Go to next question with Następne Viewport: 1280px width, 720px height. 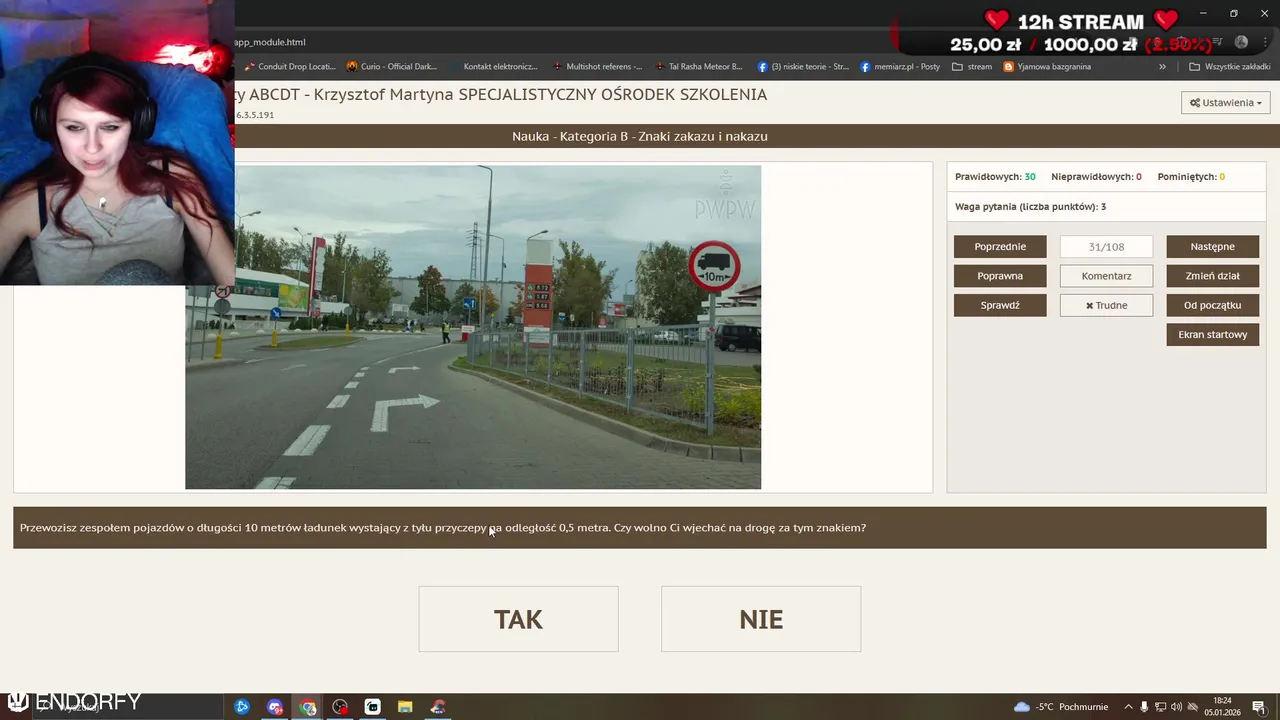[x=1212, y=246]
